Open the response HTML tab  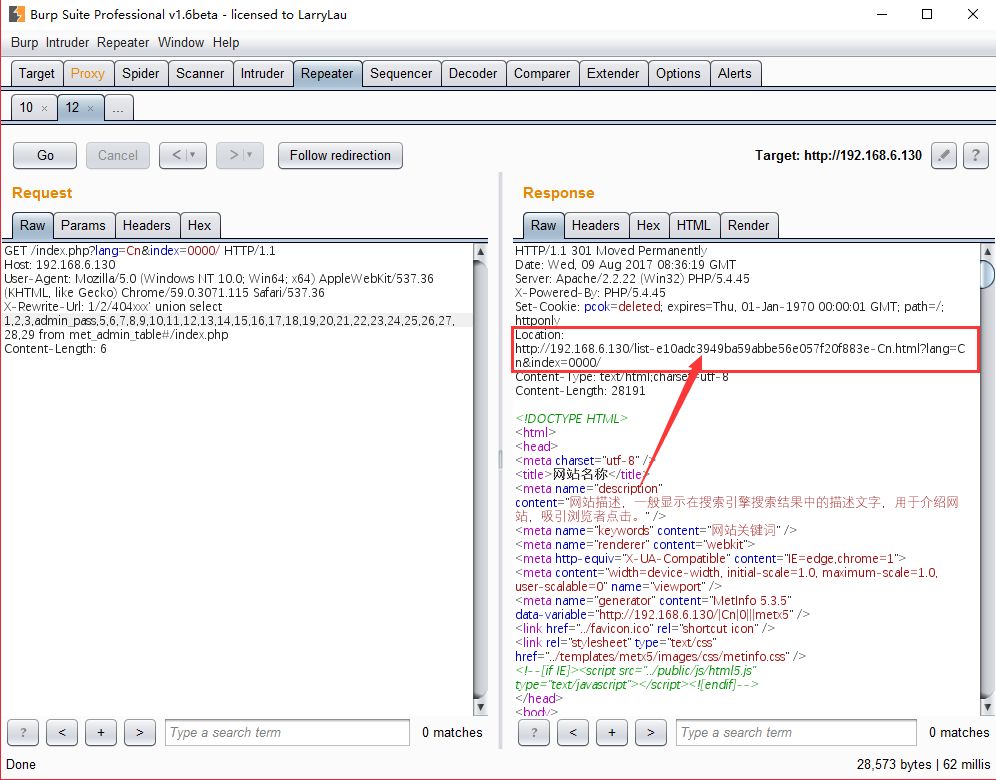pyautogui.click(x=694, y=225)
